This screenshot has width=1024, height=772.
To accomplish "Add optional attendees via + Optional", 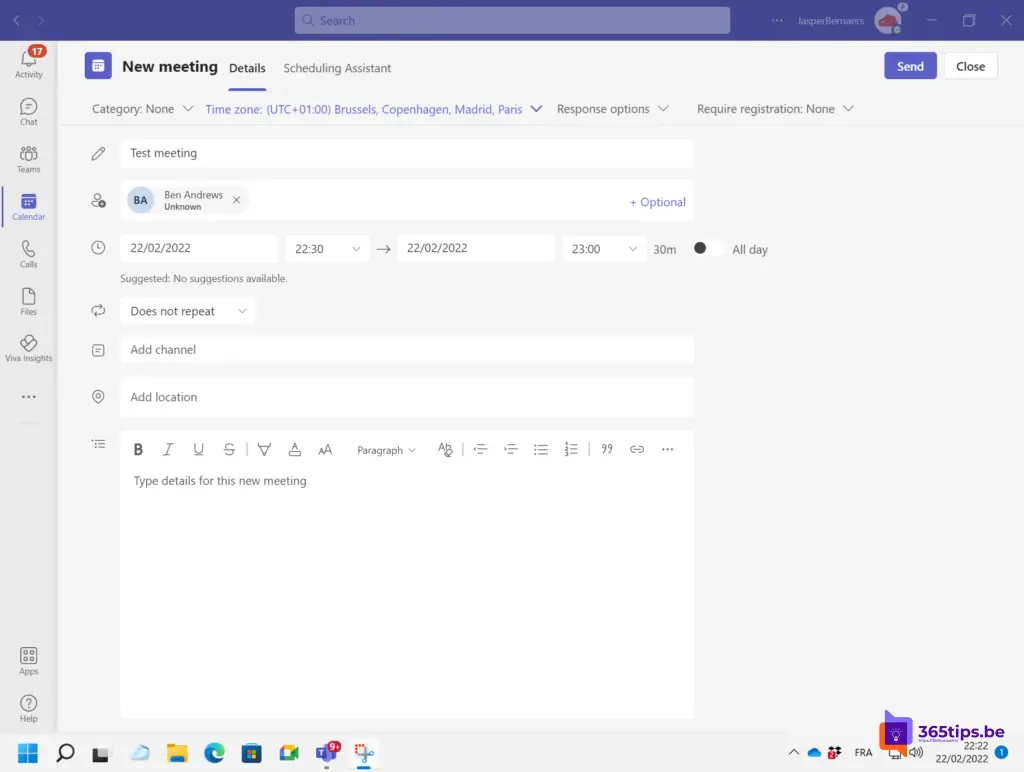I will point(657,202).
